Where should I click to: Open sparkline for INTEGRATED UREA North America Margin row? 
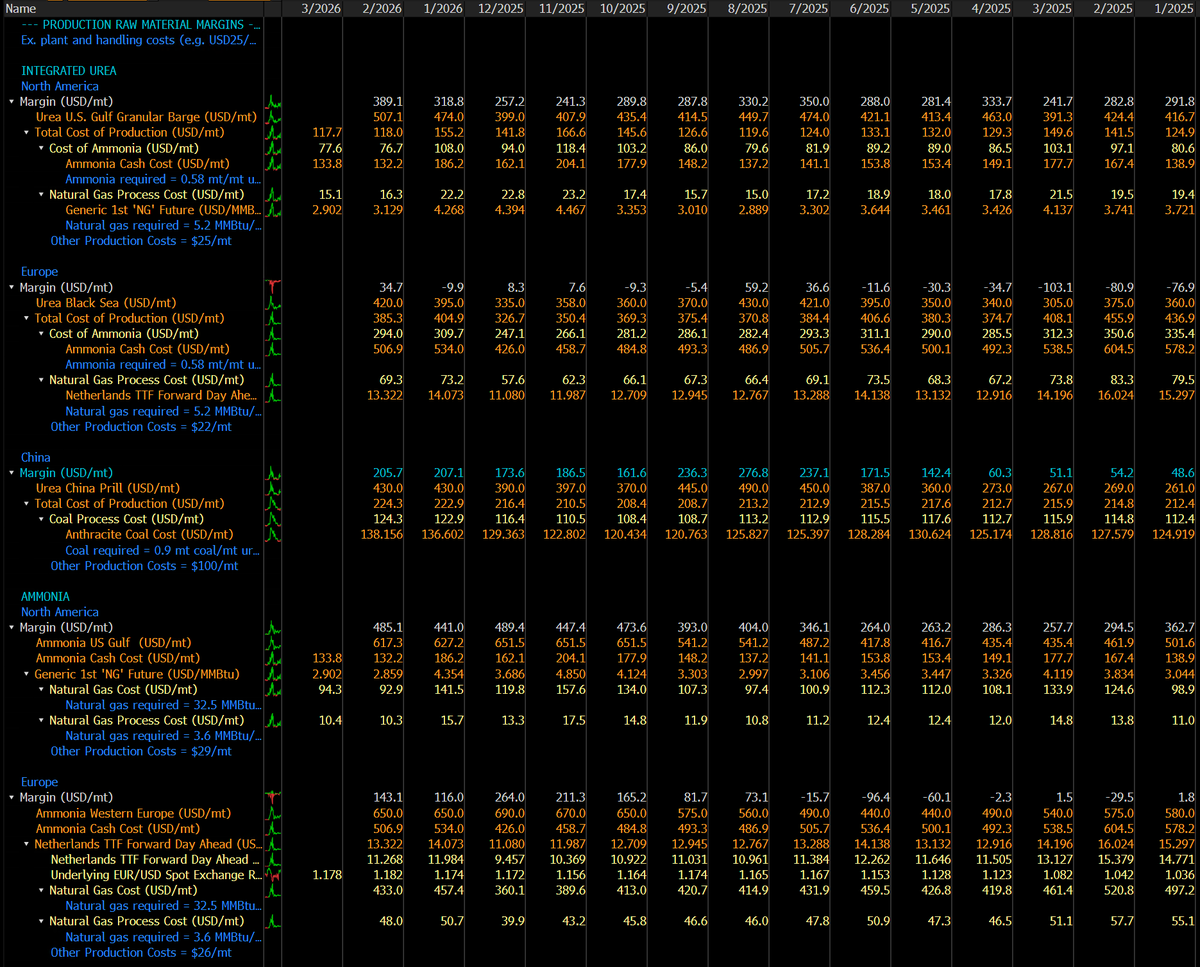click(x=273, y=102)
